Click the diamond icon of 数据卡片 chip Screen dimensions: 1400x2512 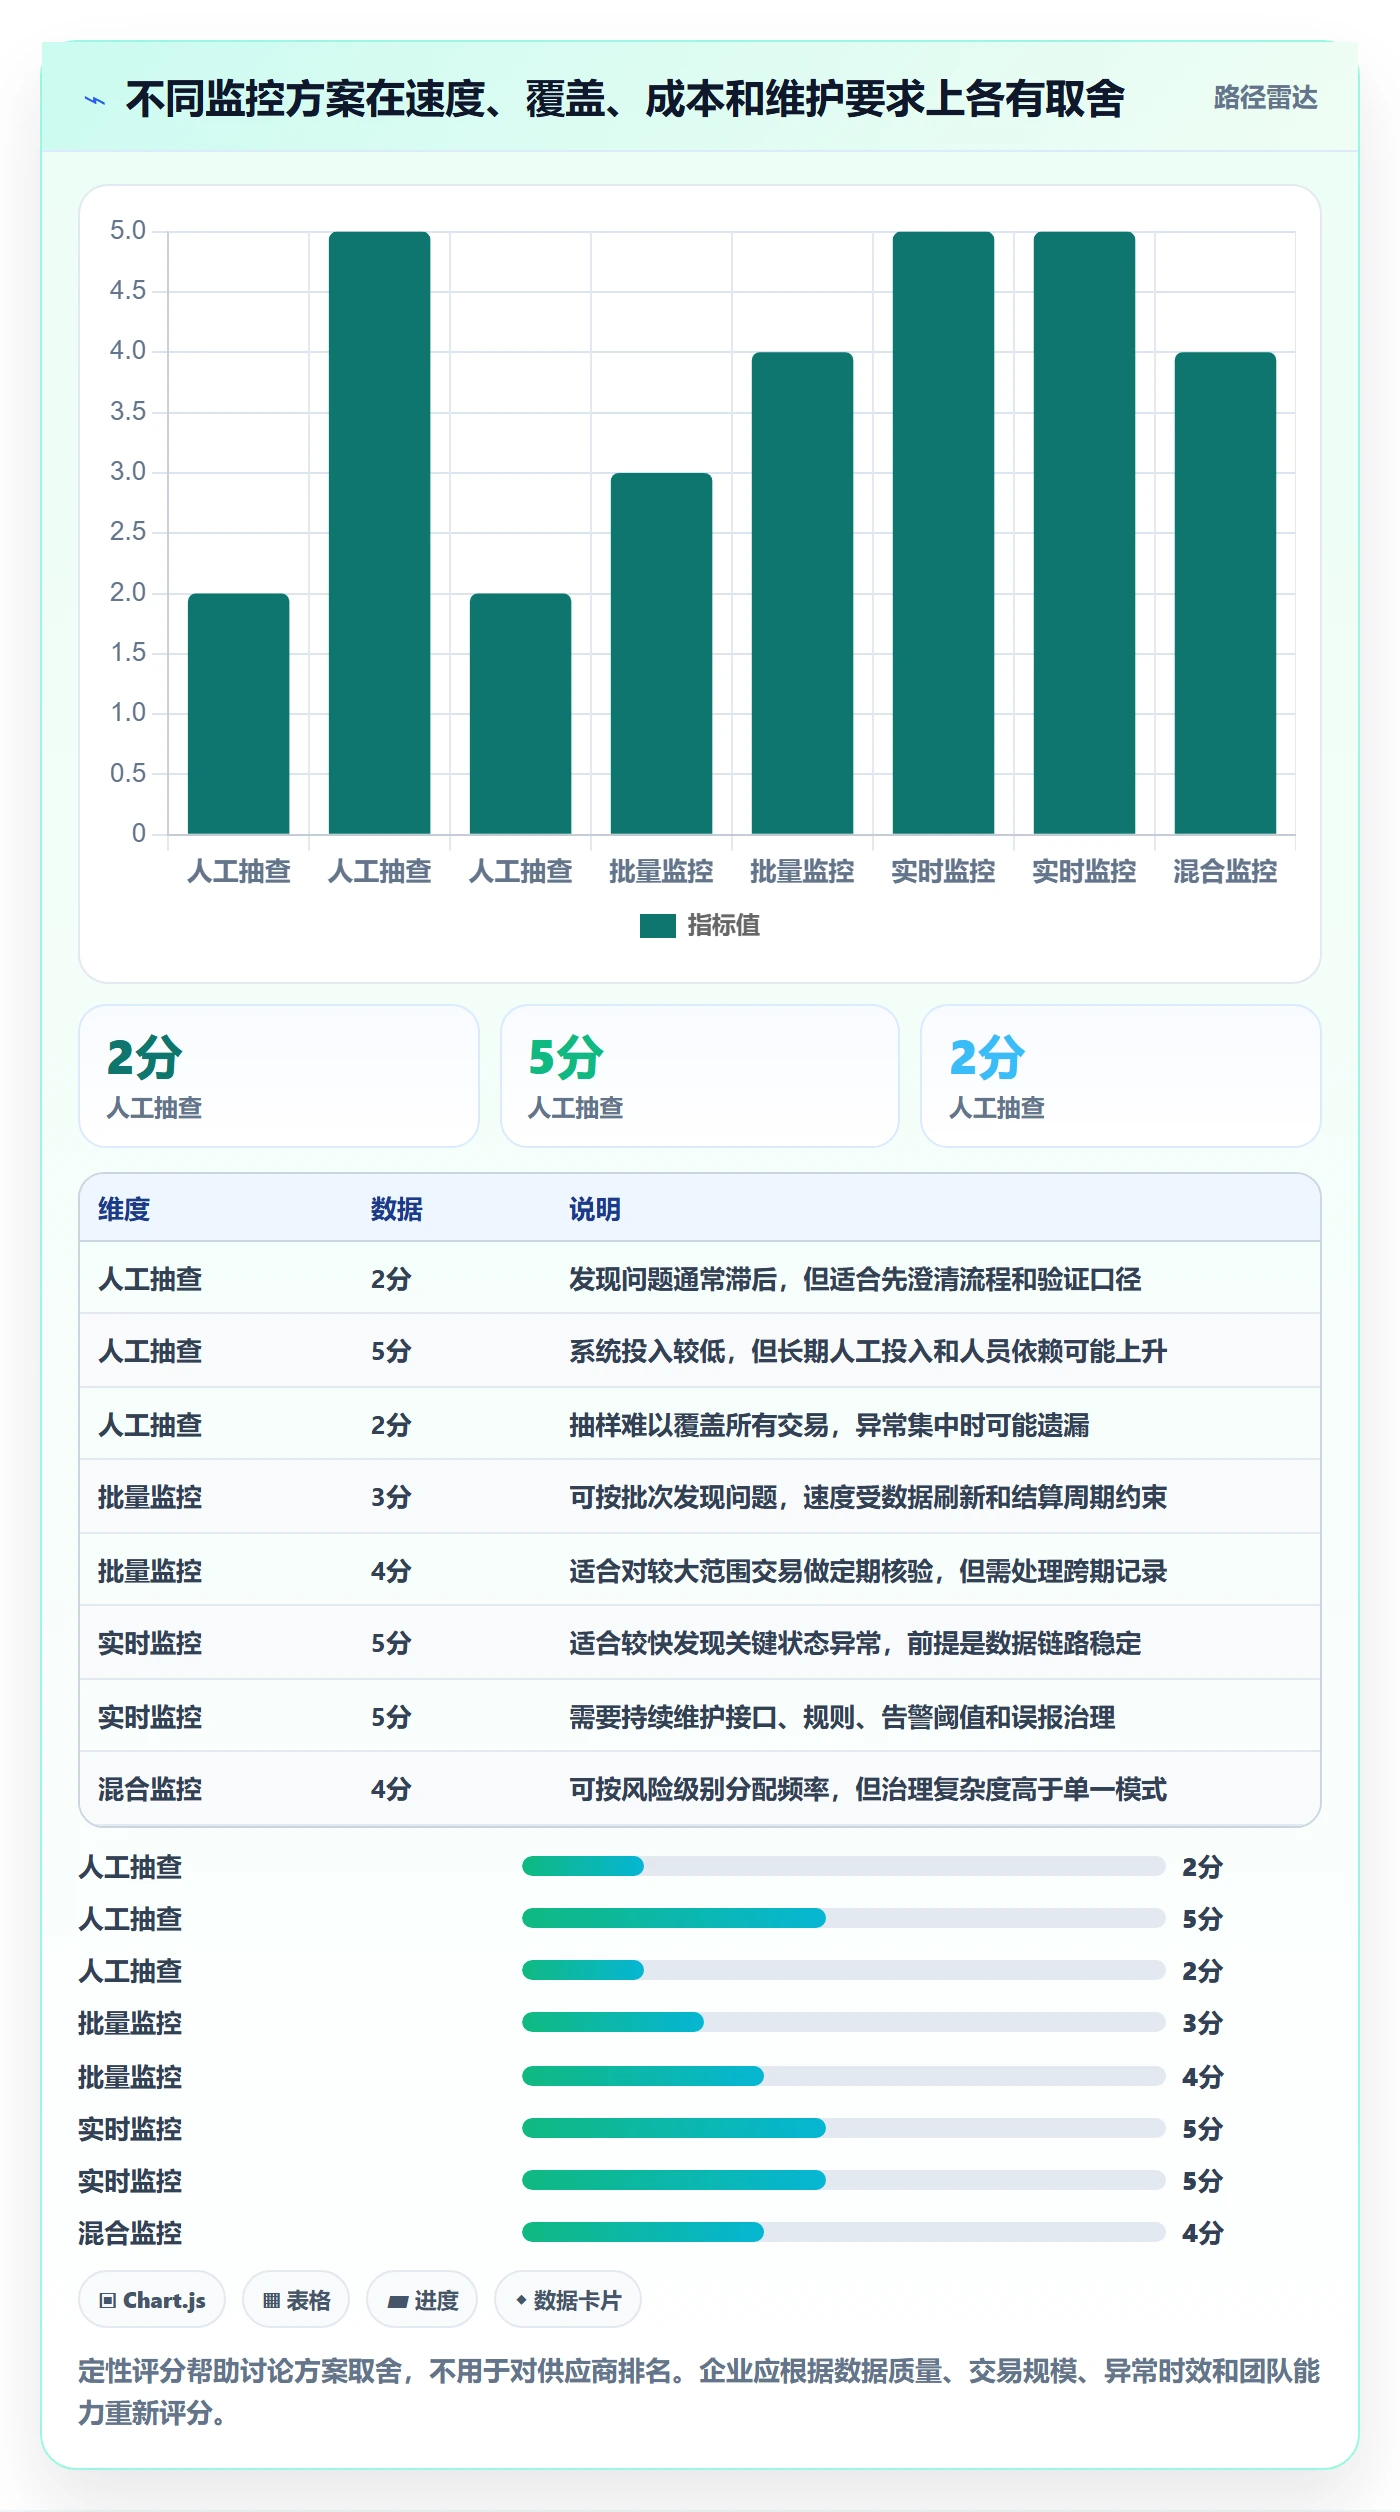pyautogui.click(x=521, y=2300)
